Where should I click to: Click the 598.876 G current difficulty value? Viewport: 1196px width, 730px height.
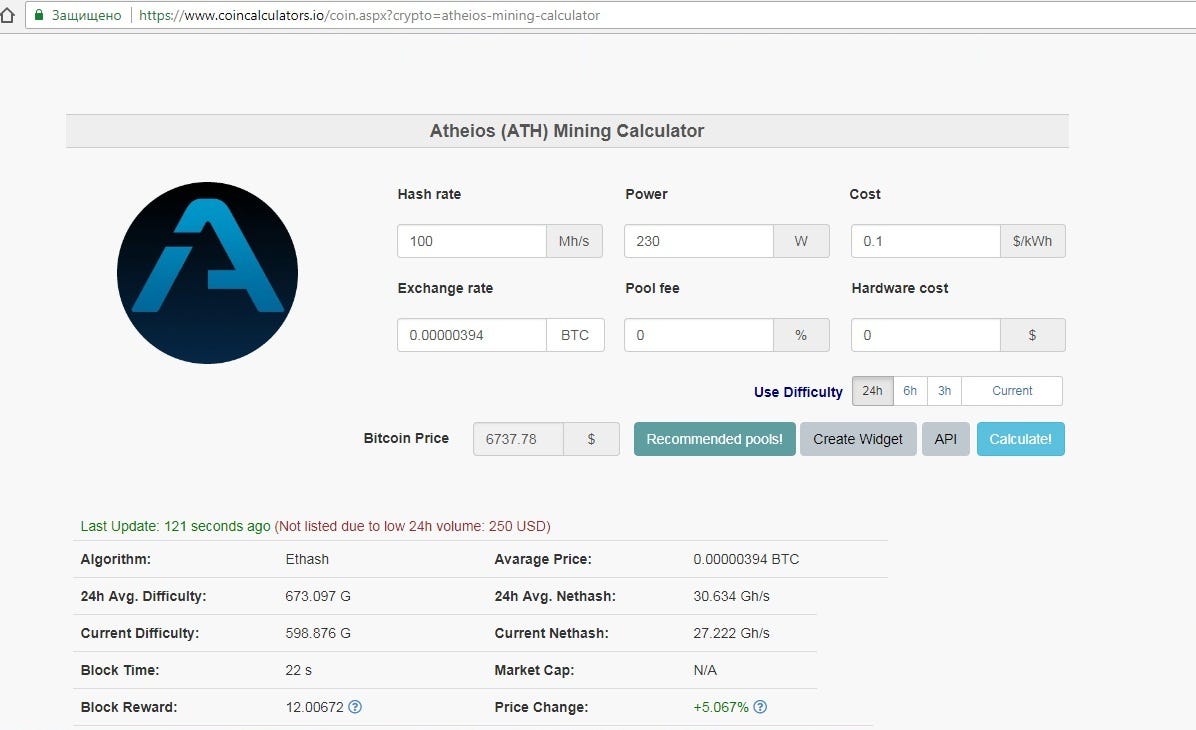point(318,633)
